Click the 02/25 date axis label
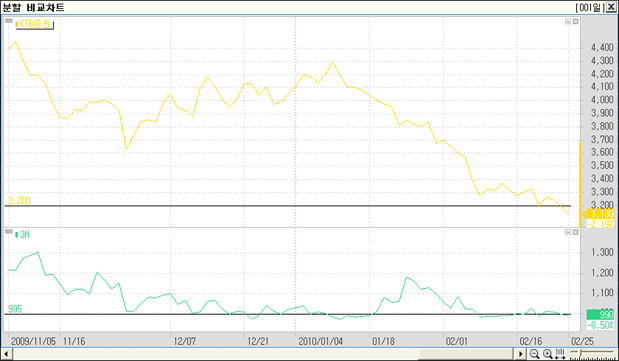 pos(582,341)
